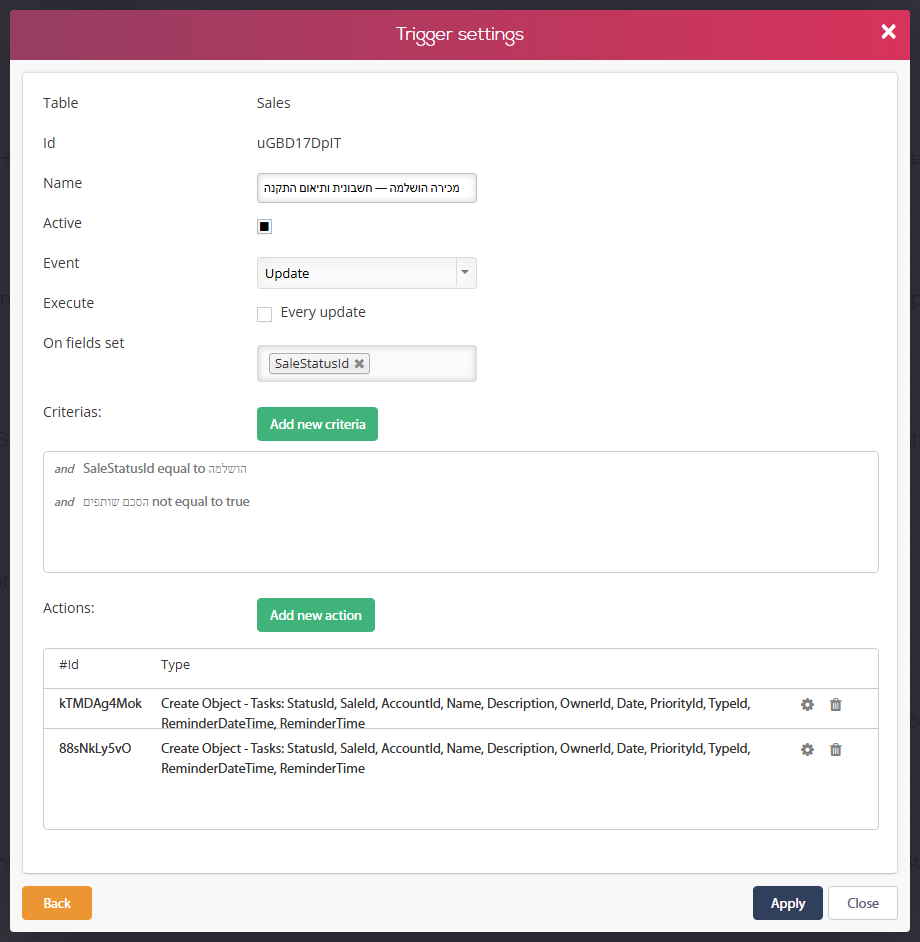Image resolution: width=920 pixels, height=942 pixels.
Task: Open settings gear for action 88sNkLy5vO
Action: (807, 749)
